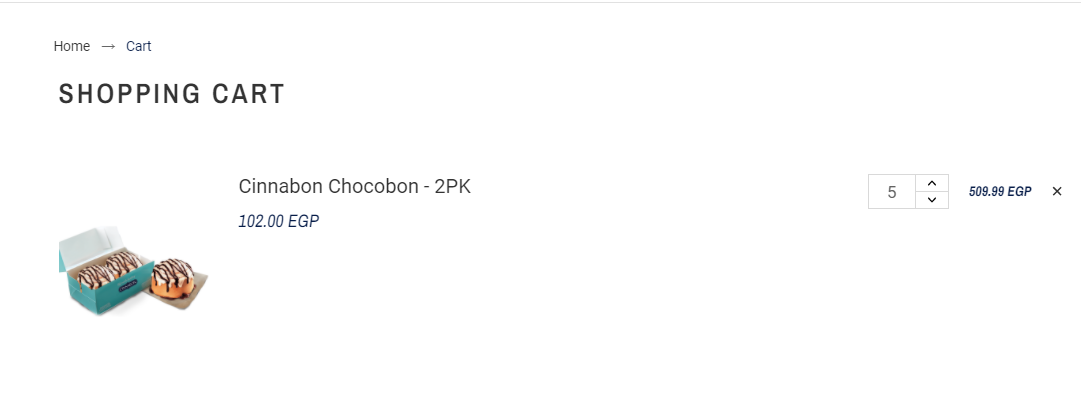Image resolution: width=1081 pixels, height=417 pixels.
Task: Focus the quantity field showing 5
Action: [x=892, y=192]
